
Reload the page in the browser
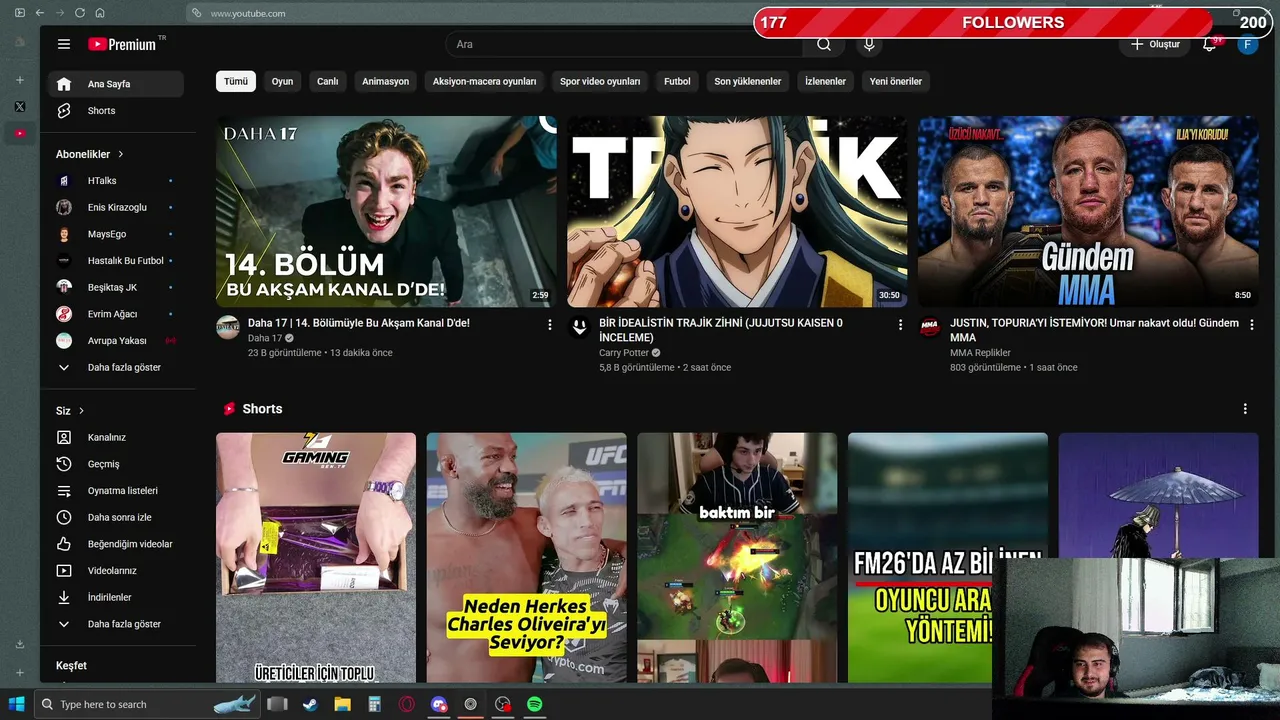click(80, 13)
